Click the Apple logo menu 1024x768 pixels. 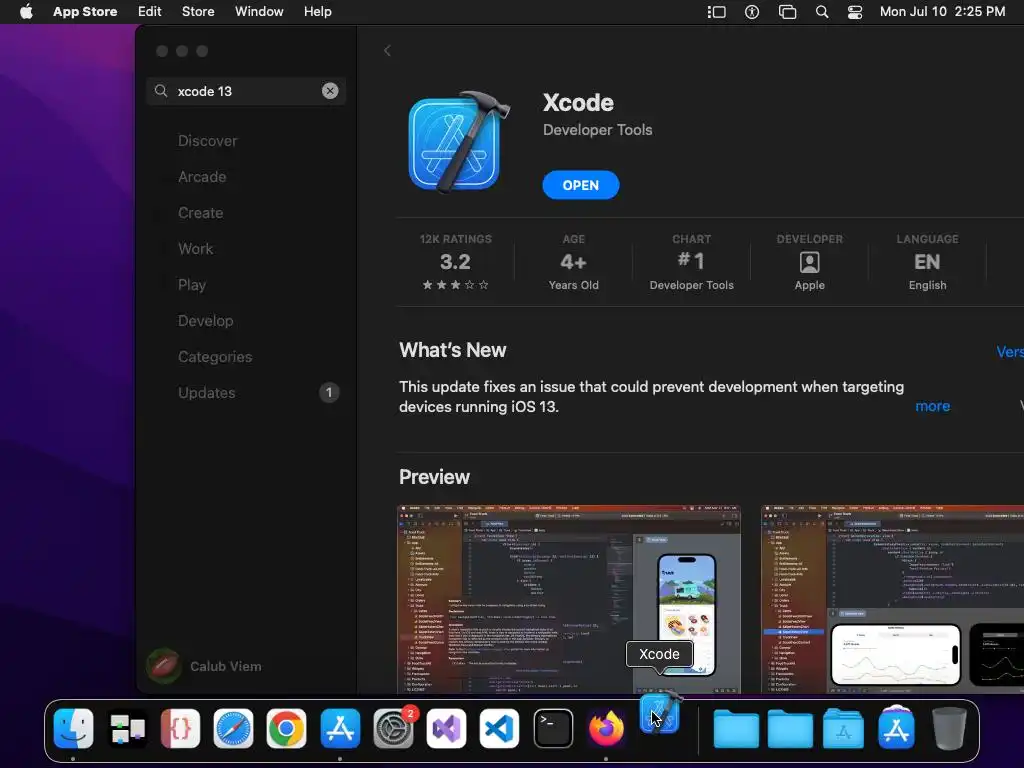(x=26, y=11)
